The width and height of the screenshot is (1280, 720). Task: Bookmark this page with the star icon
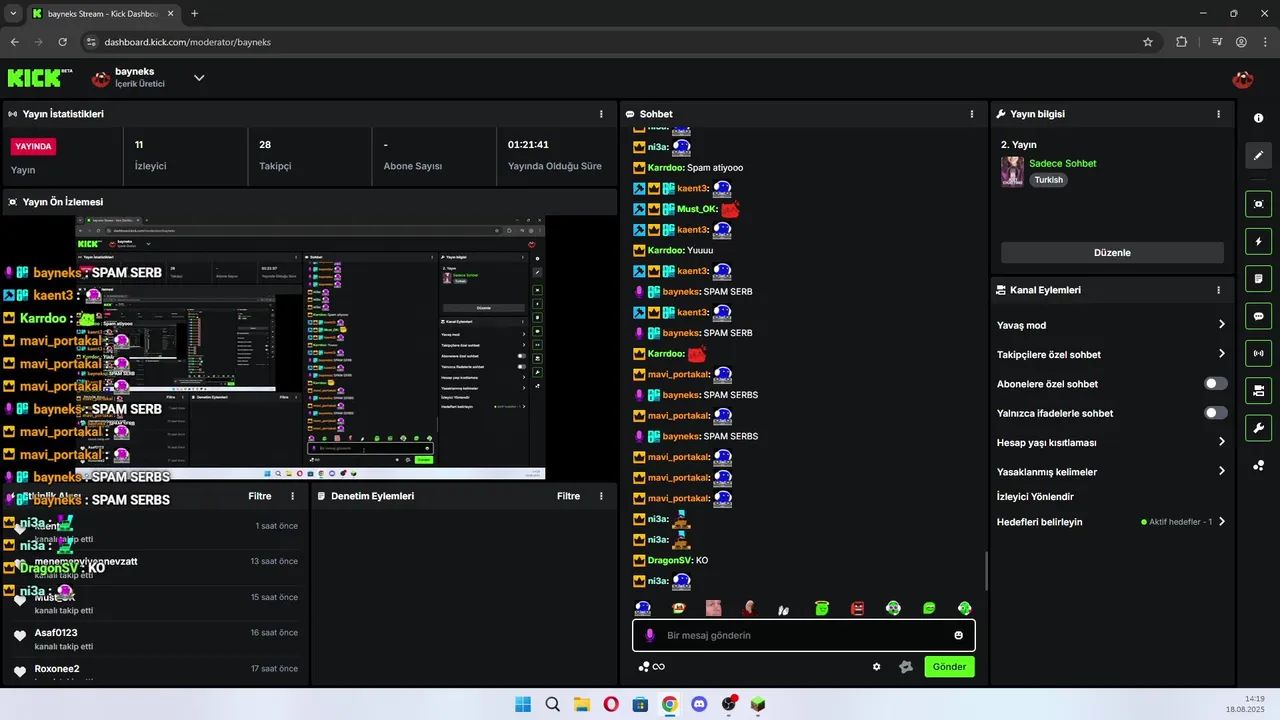[x=1148, y=42]
